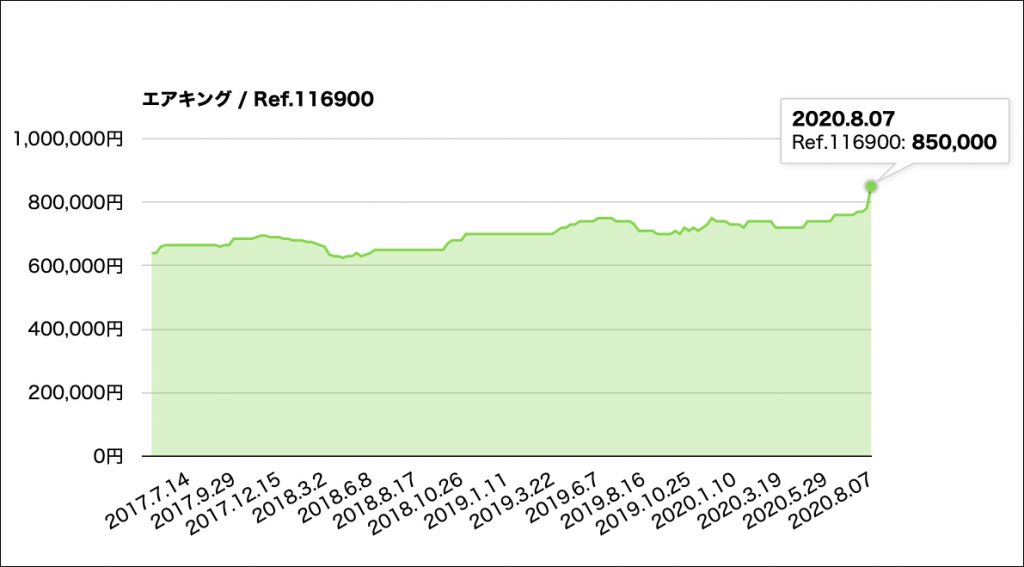The image size is (1024, 567).
Task: Select the 800,000円 axis label
Action: coord(76,202)
